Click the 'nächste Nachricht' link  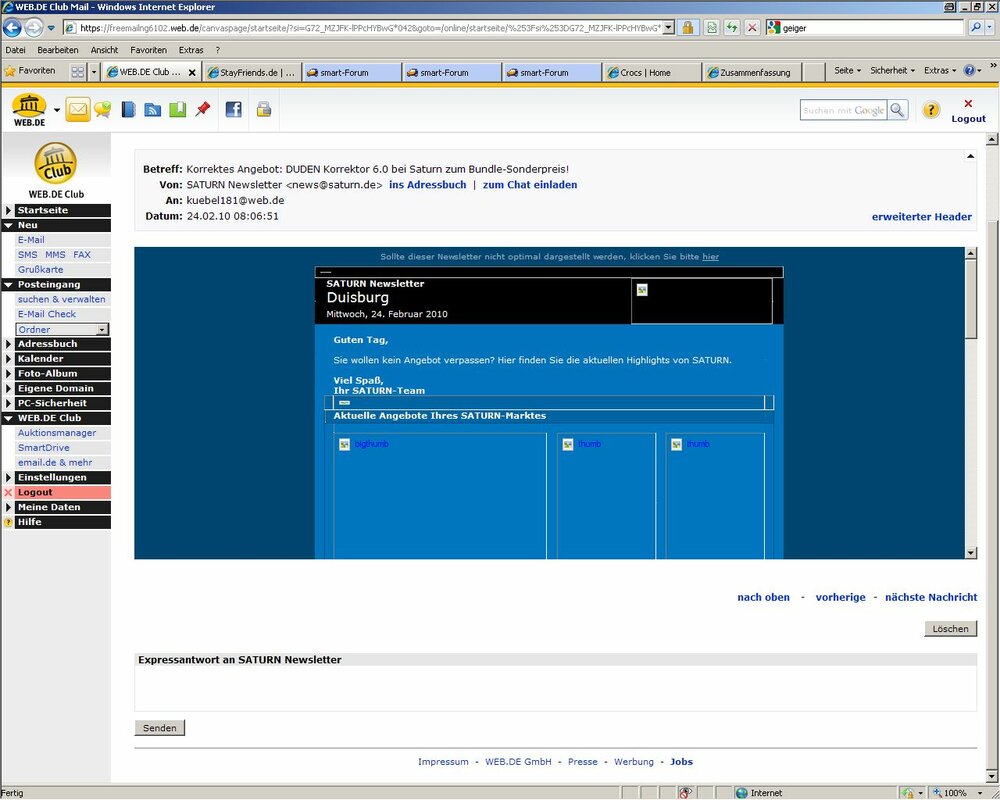pyautogui.click(x=930, y=597)
